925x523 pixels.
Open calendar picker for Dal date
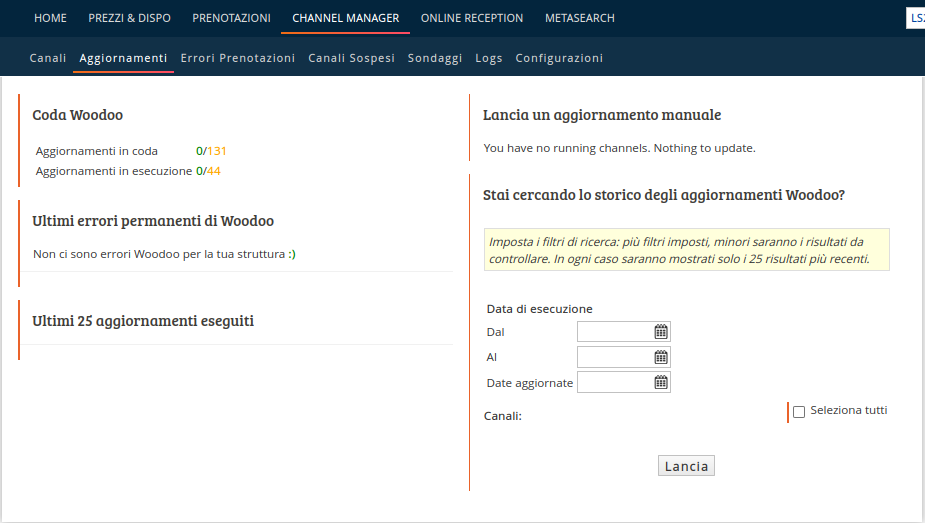pyautogui.click(x=661, y=332)
